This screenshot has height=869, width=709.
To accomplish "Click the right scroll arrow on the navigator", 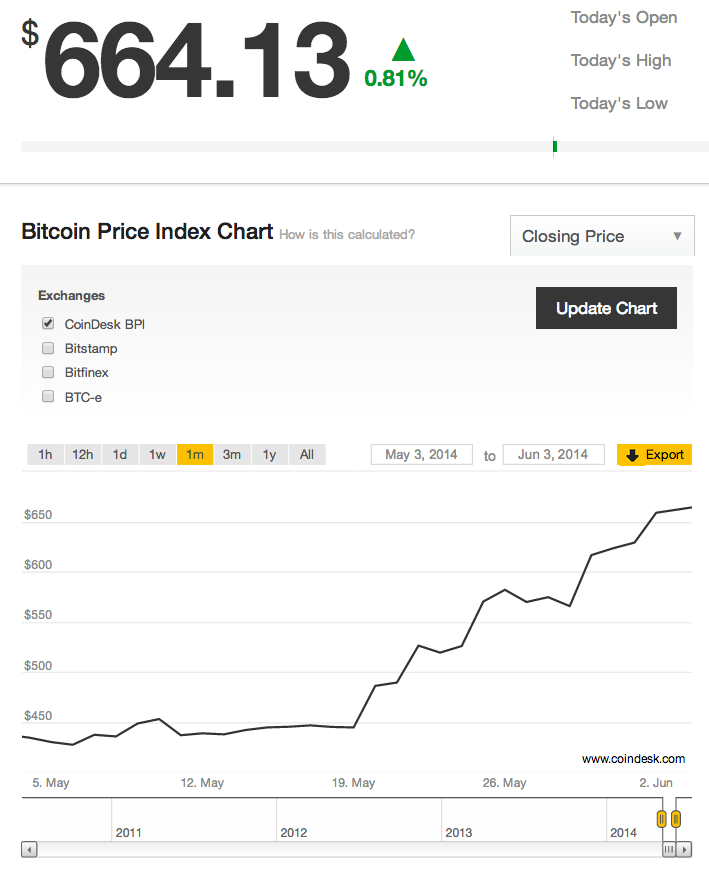I will tap(684, 849).
